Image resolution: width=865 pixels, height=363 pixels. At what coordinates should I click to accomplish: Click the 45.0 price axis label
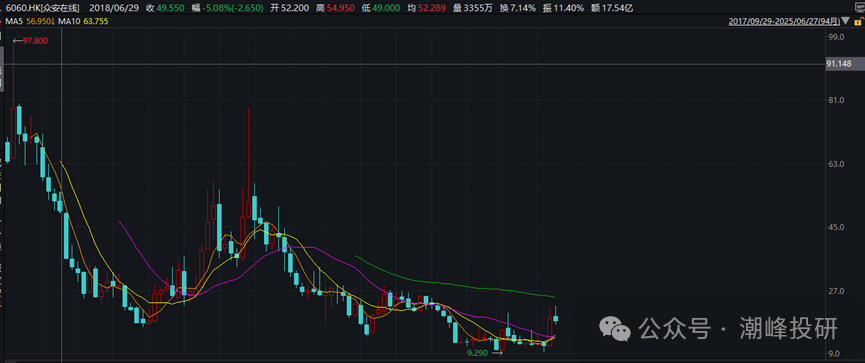(x=837, y=227)
